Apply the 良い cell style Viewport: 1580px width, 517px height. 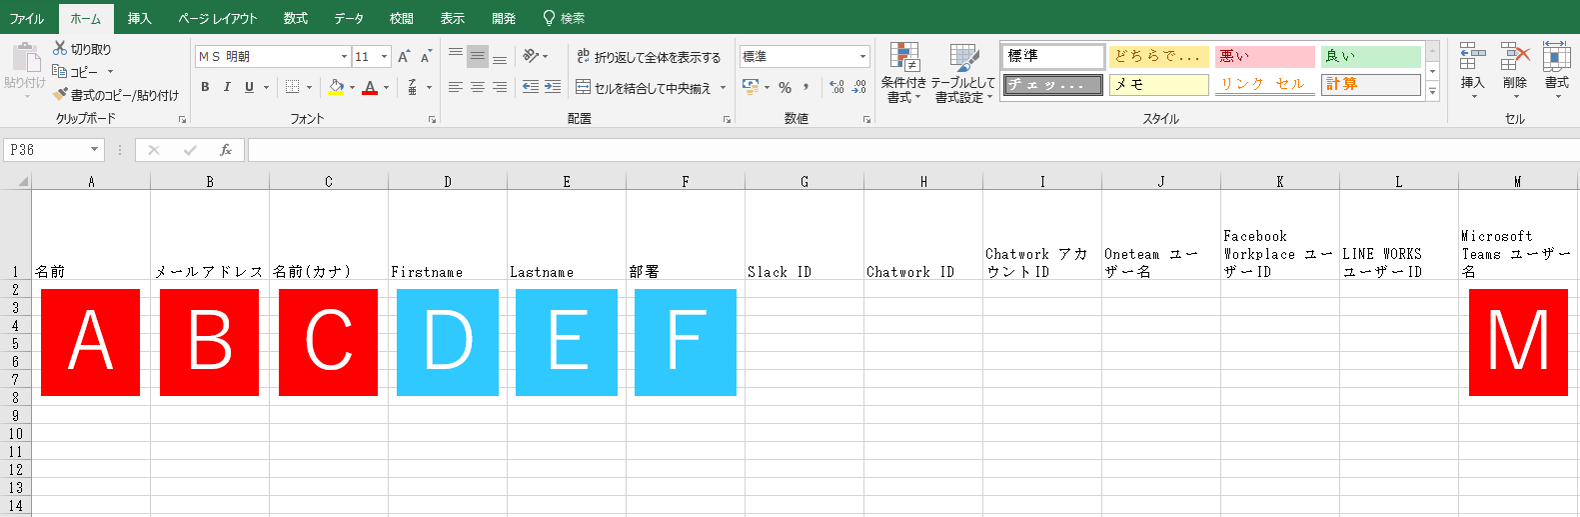[x=1371, y=56]
